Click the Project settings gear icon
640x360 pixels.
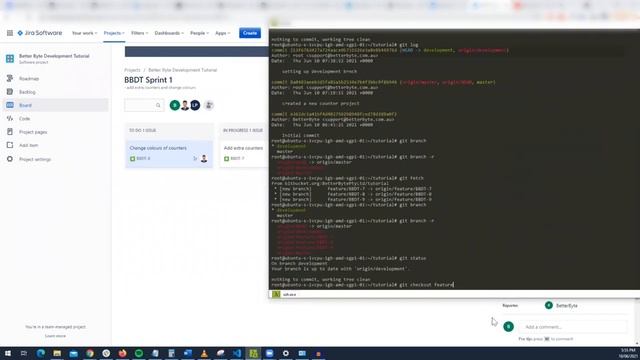[x=10, y=159]
